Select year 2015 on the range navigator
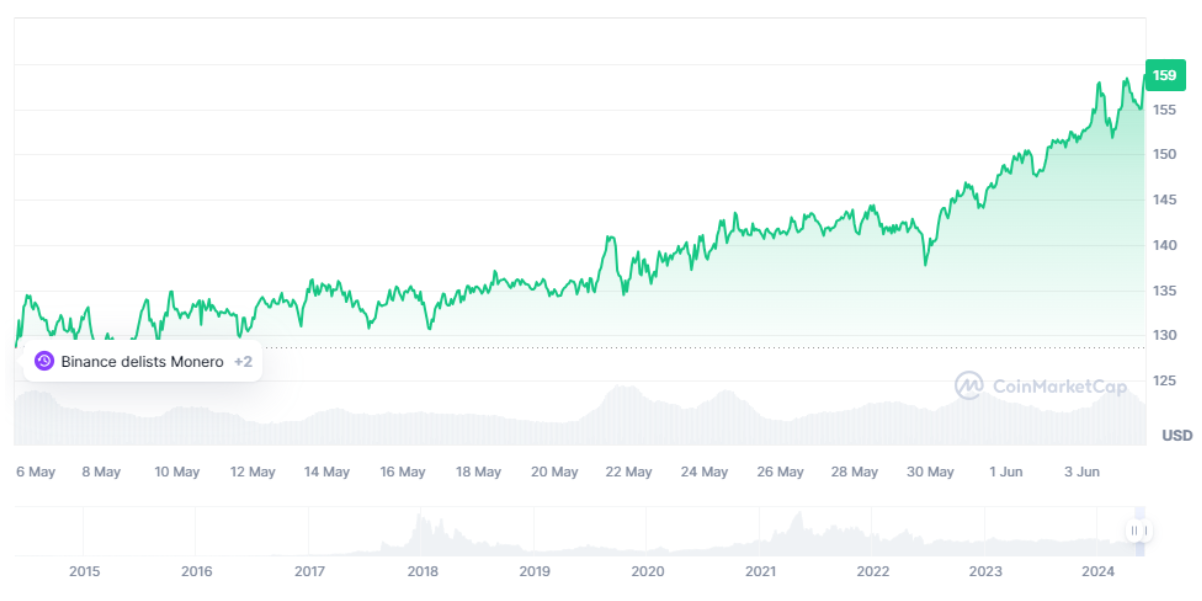 coord(85,572)
